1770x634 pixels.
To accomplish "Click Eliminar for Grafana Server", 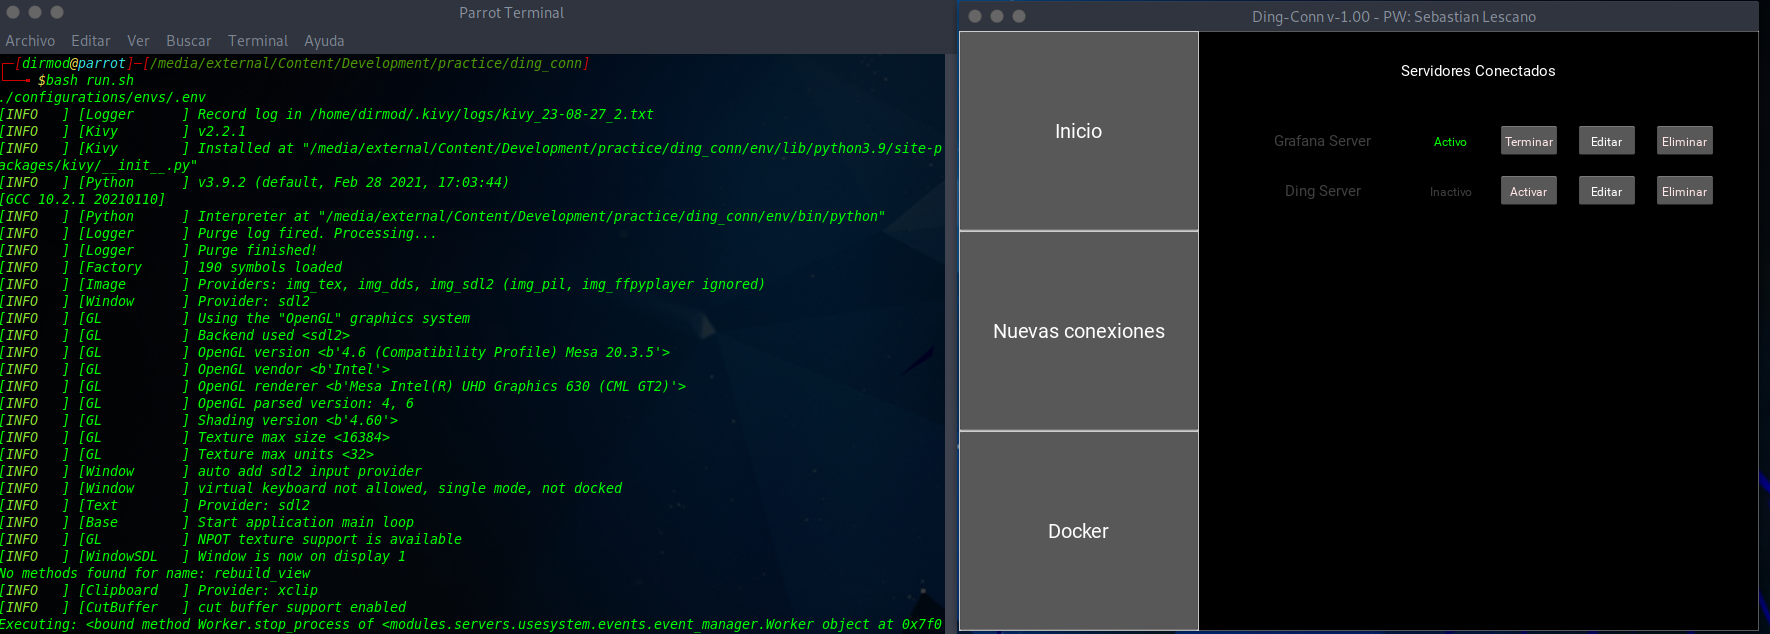I will [x=1685, y=141].
